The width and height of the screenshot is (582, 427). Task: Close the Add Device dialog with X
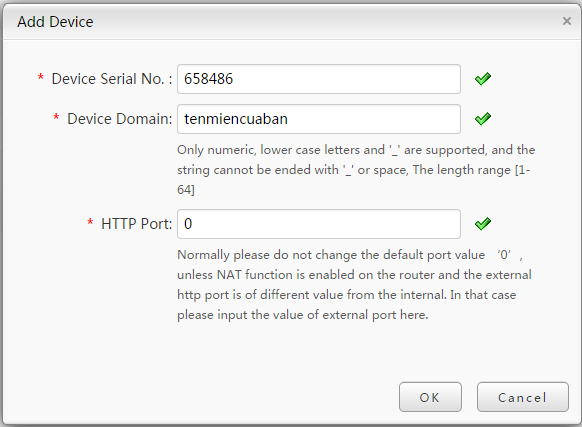click(x=567, y=21)
